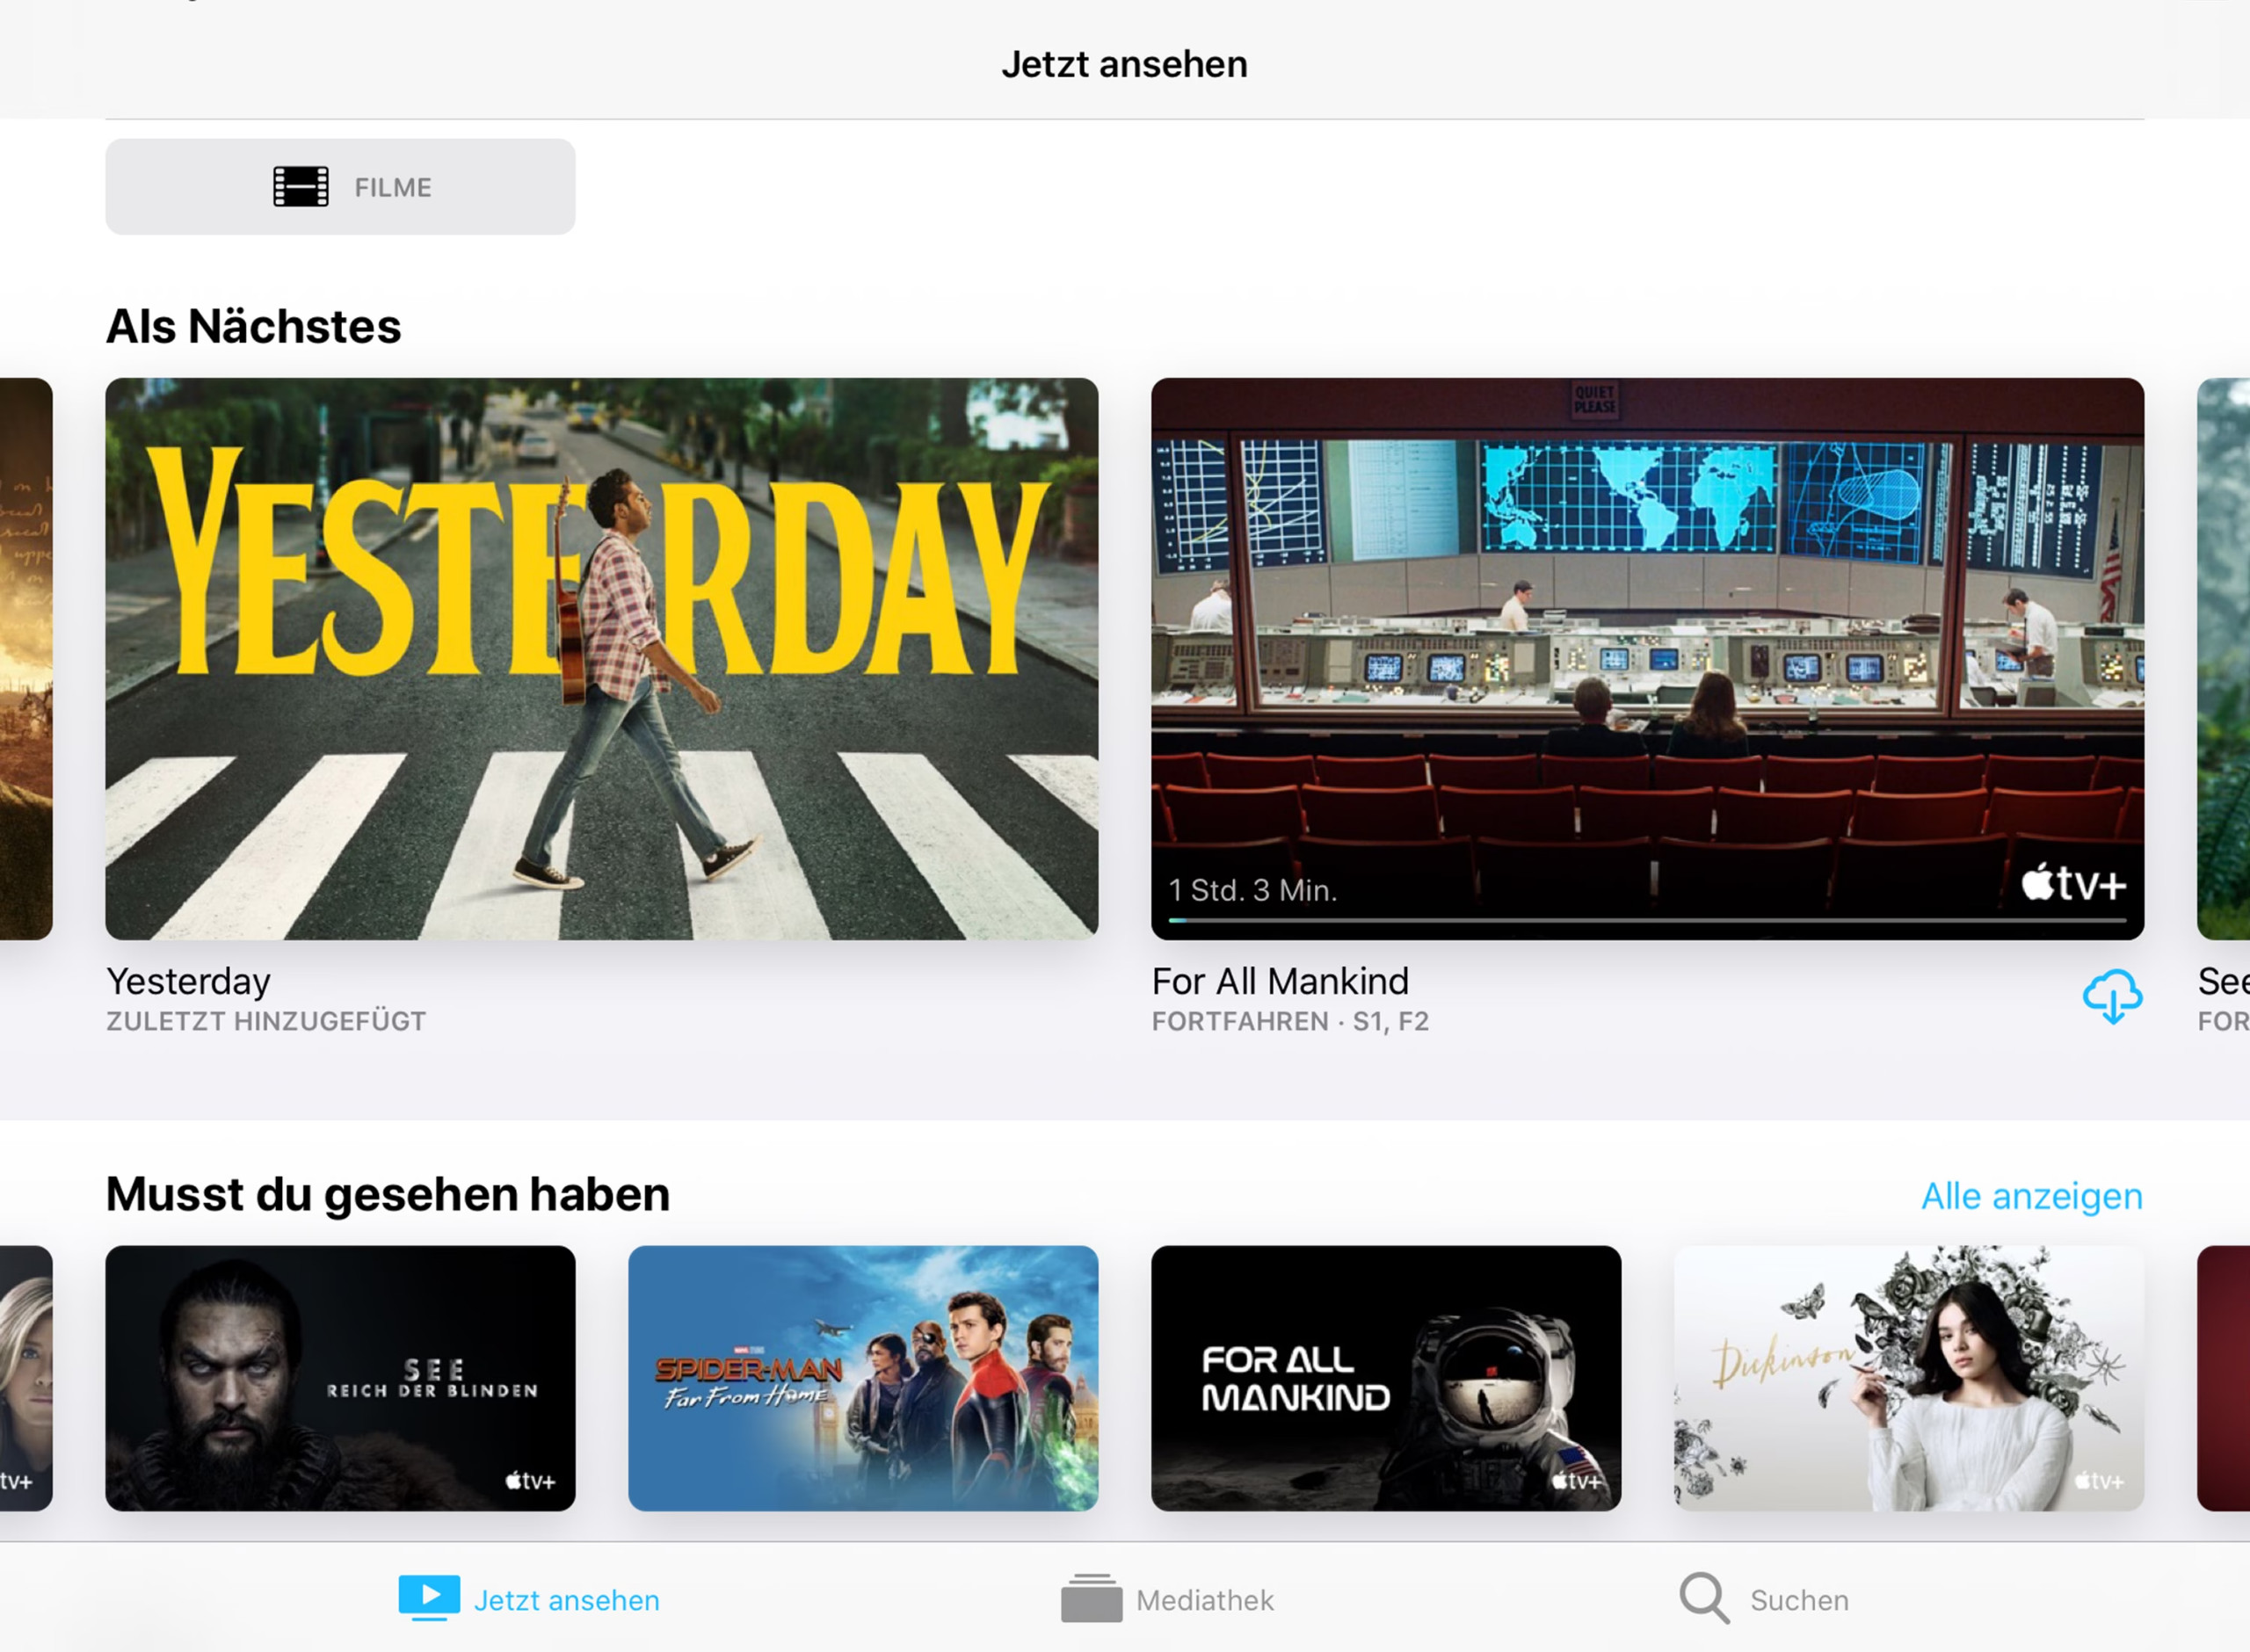Image resolution: width=2250 pixels, height=1652 pixels.
Task: Click the For All Mankind progress bar
Action: click(x=1646, y=920)
